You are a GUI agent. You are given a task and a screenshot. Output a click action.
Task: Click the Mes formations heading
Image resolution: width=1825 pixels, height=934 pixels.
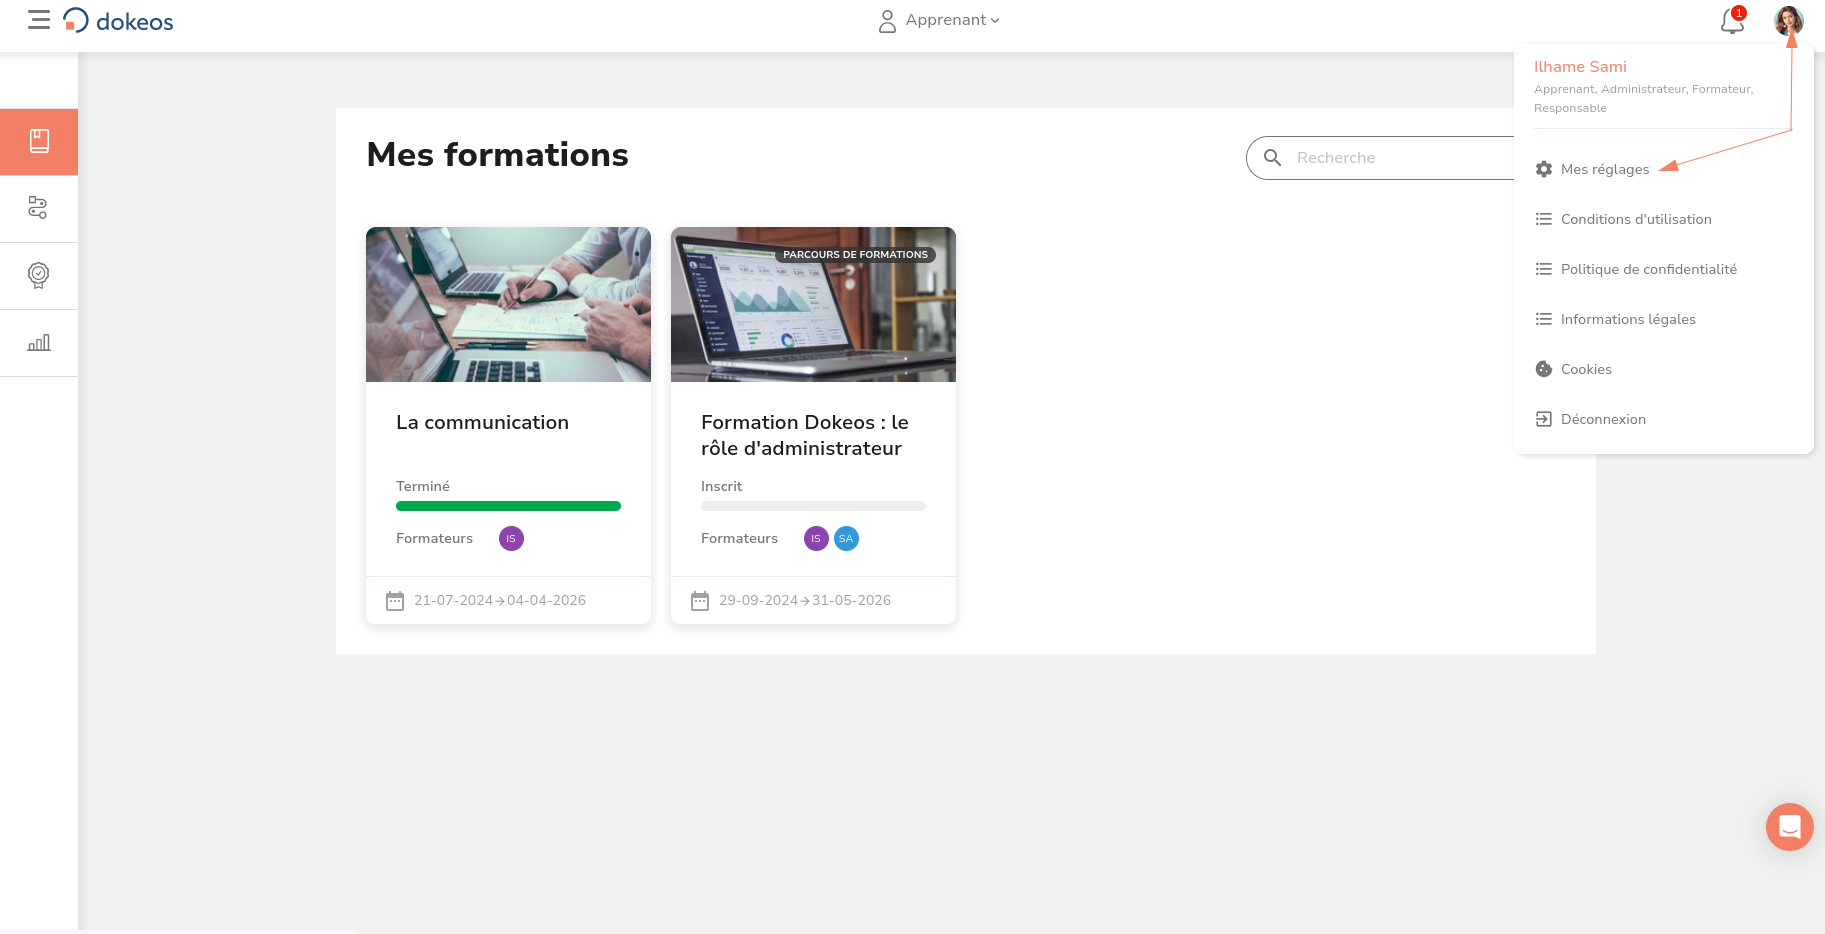click(x=497, y=155)
